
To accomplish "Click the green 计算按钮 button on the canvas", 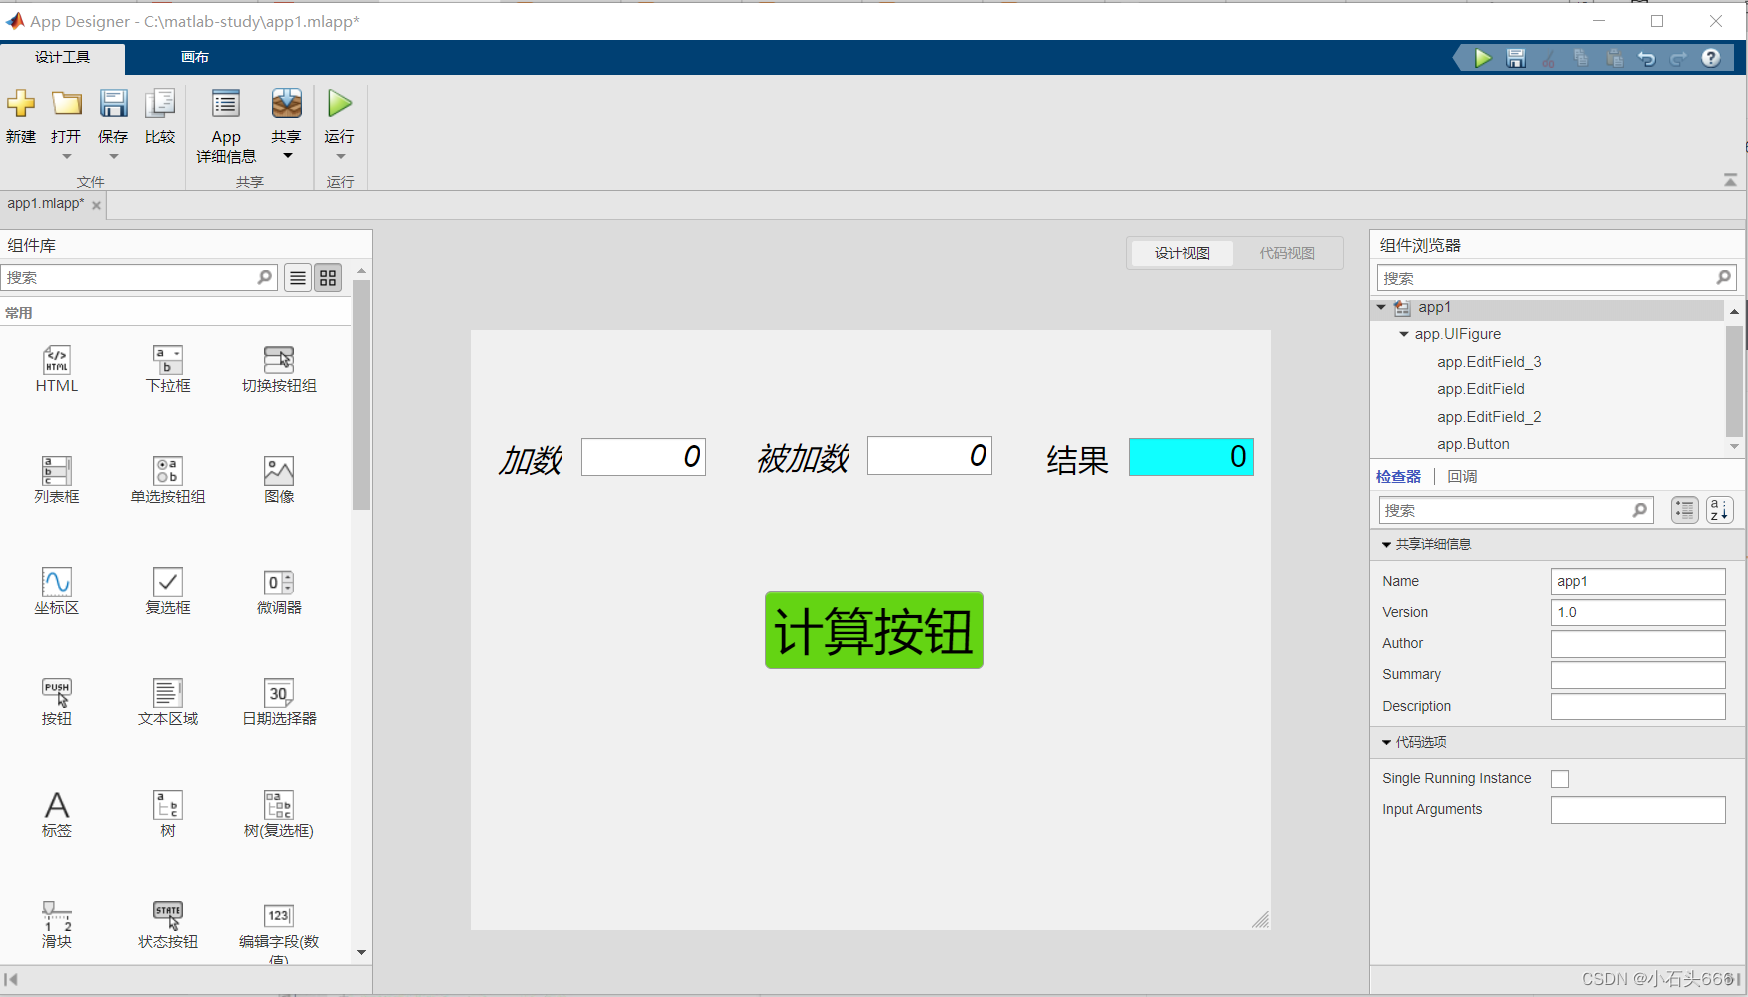I will [x=873, y=630].
